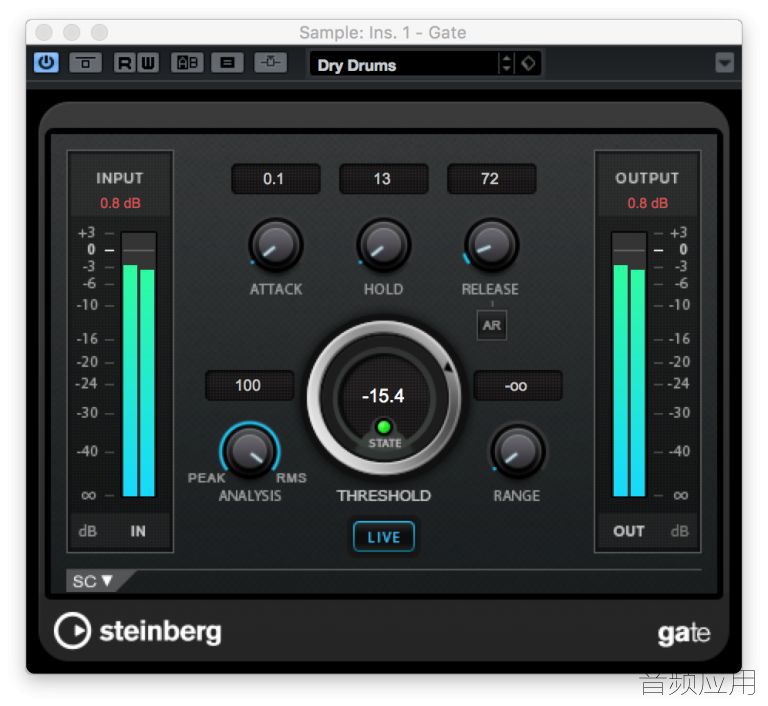Viewport: 768px width, 706px height.
Task: Click the Range knob
Action: point(518,451)
